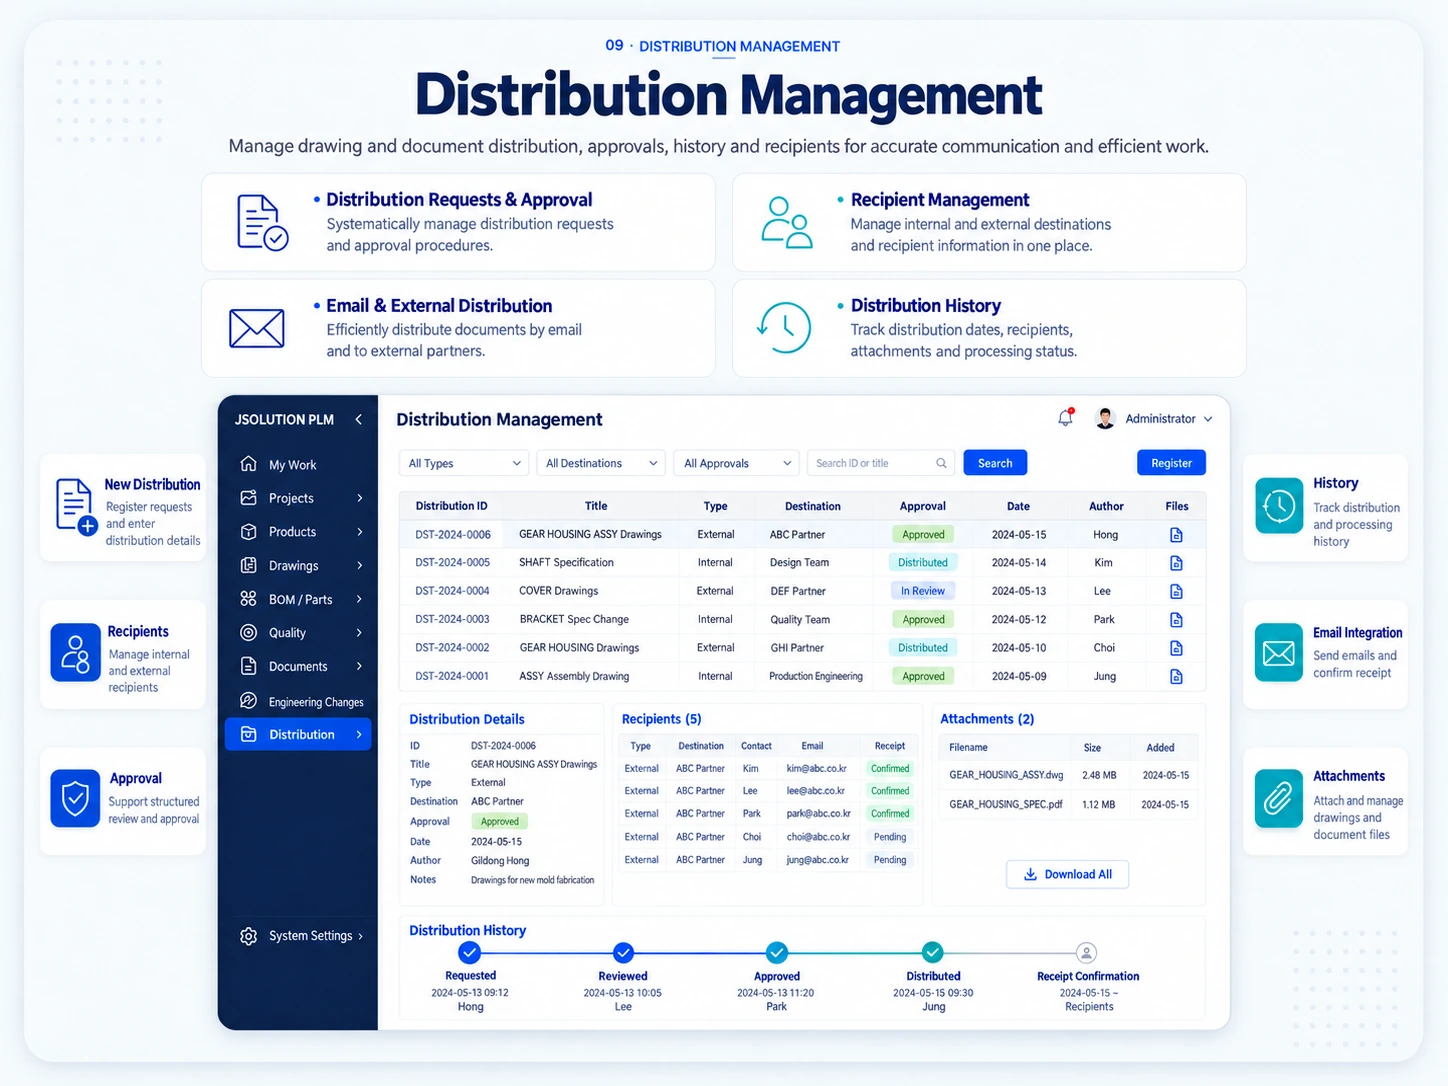This screenshot has height=1086, width=1448.
Task: Open file icon for DST-2024-0005 row
Action: pos(1176,563)
